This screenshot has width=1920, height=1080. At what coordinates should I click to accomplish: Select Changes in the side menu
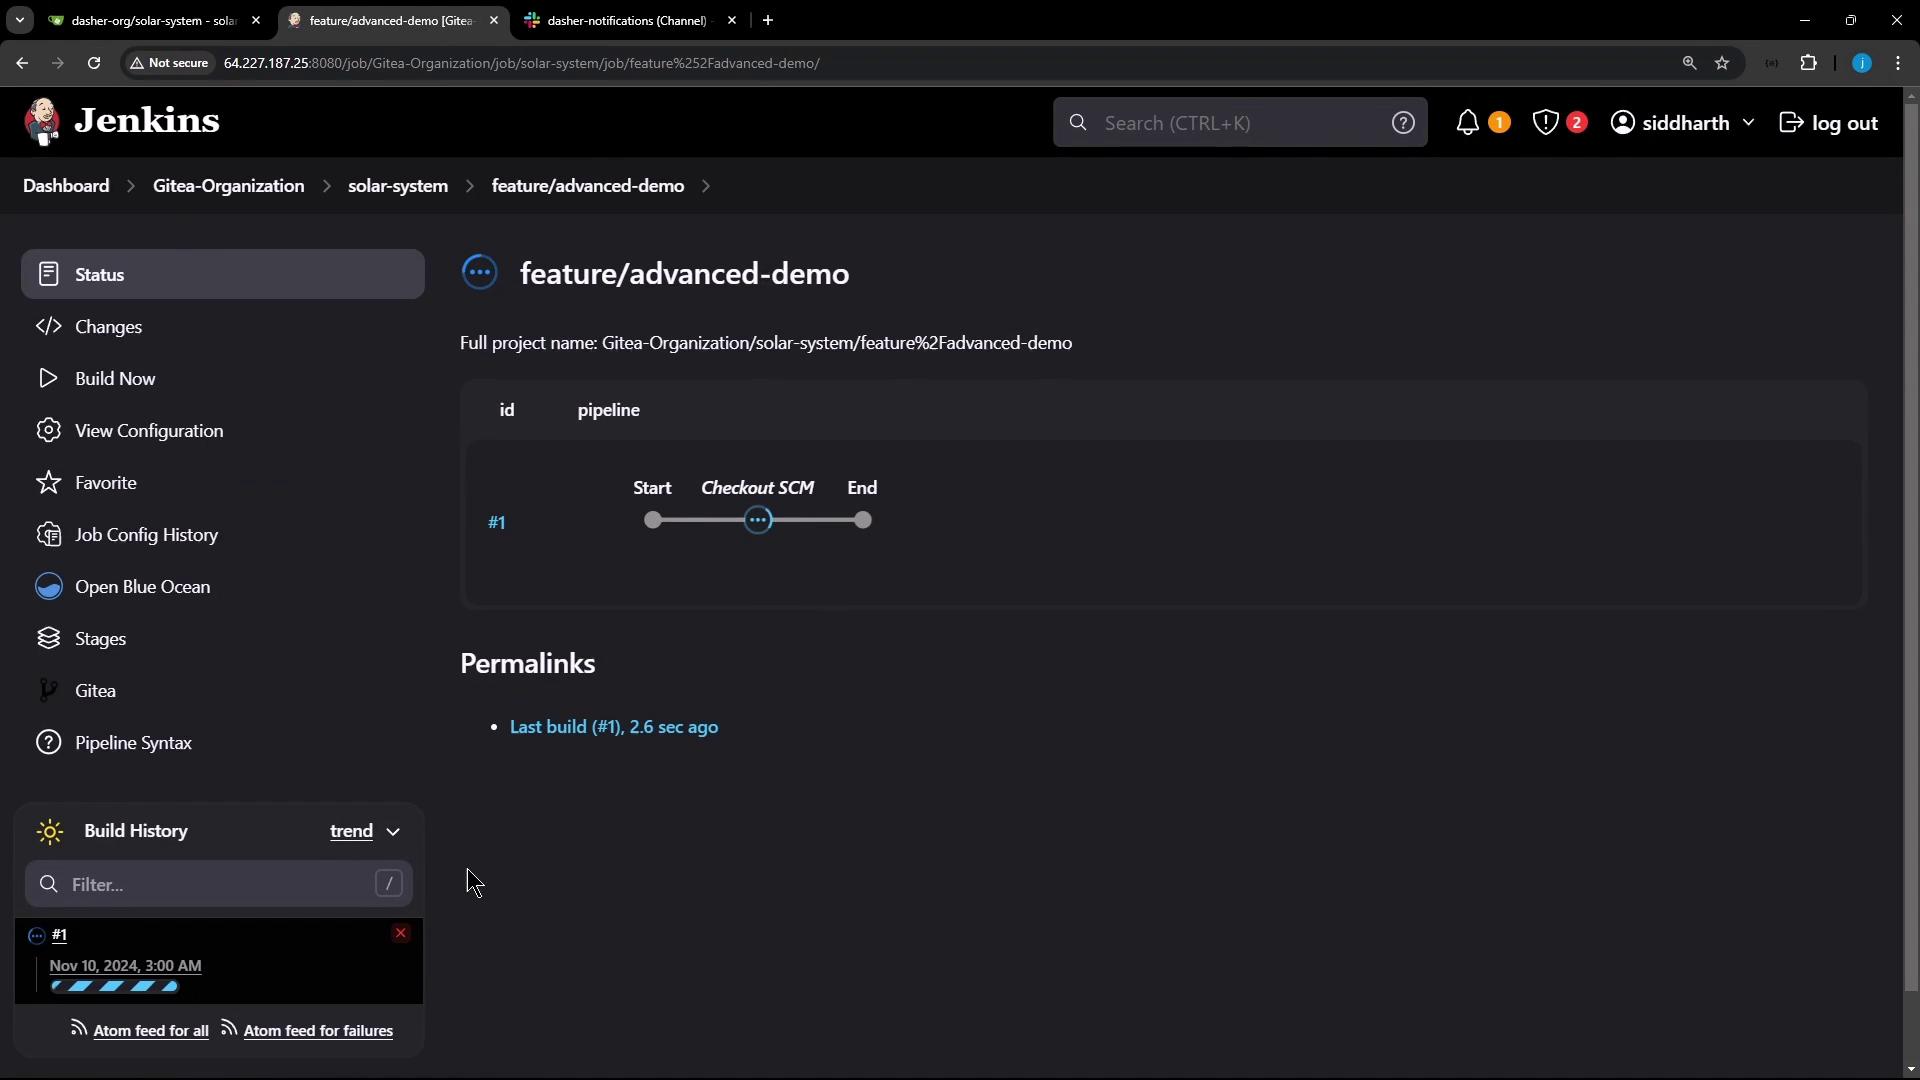click(108, 327)
